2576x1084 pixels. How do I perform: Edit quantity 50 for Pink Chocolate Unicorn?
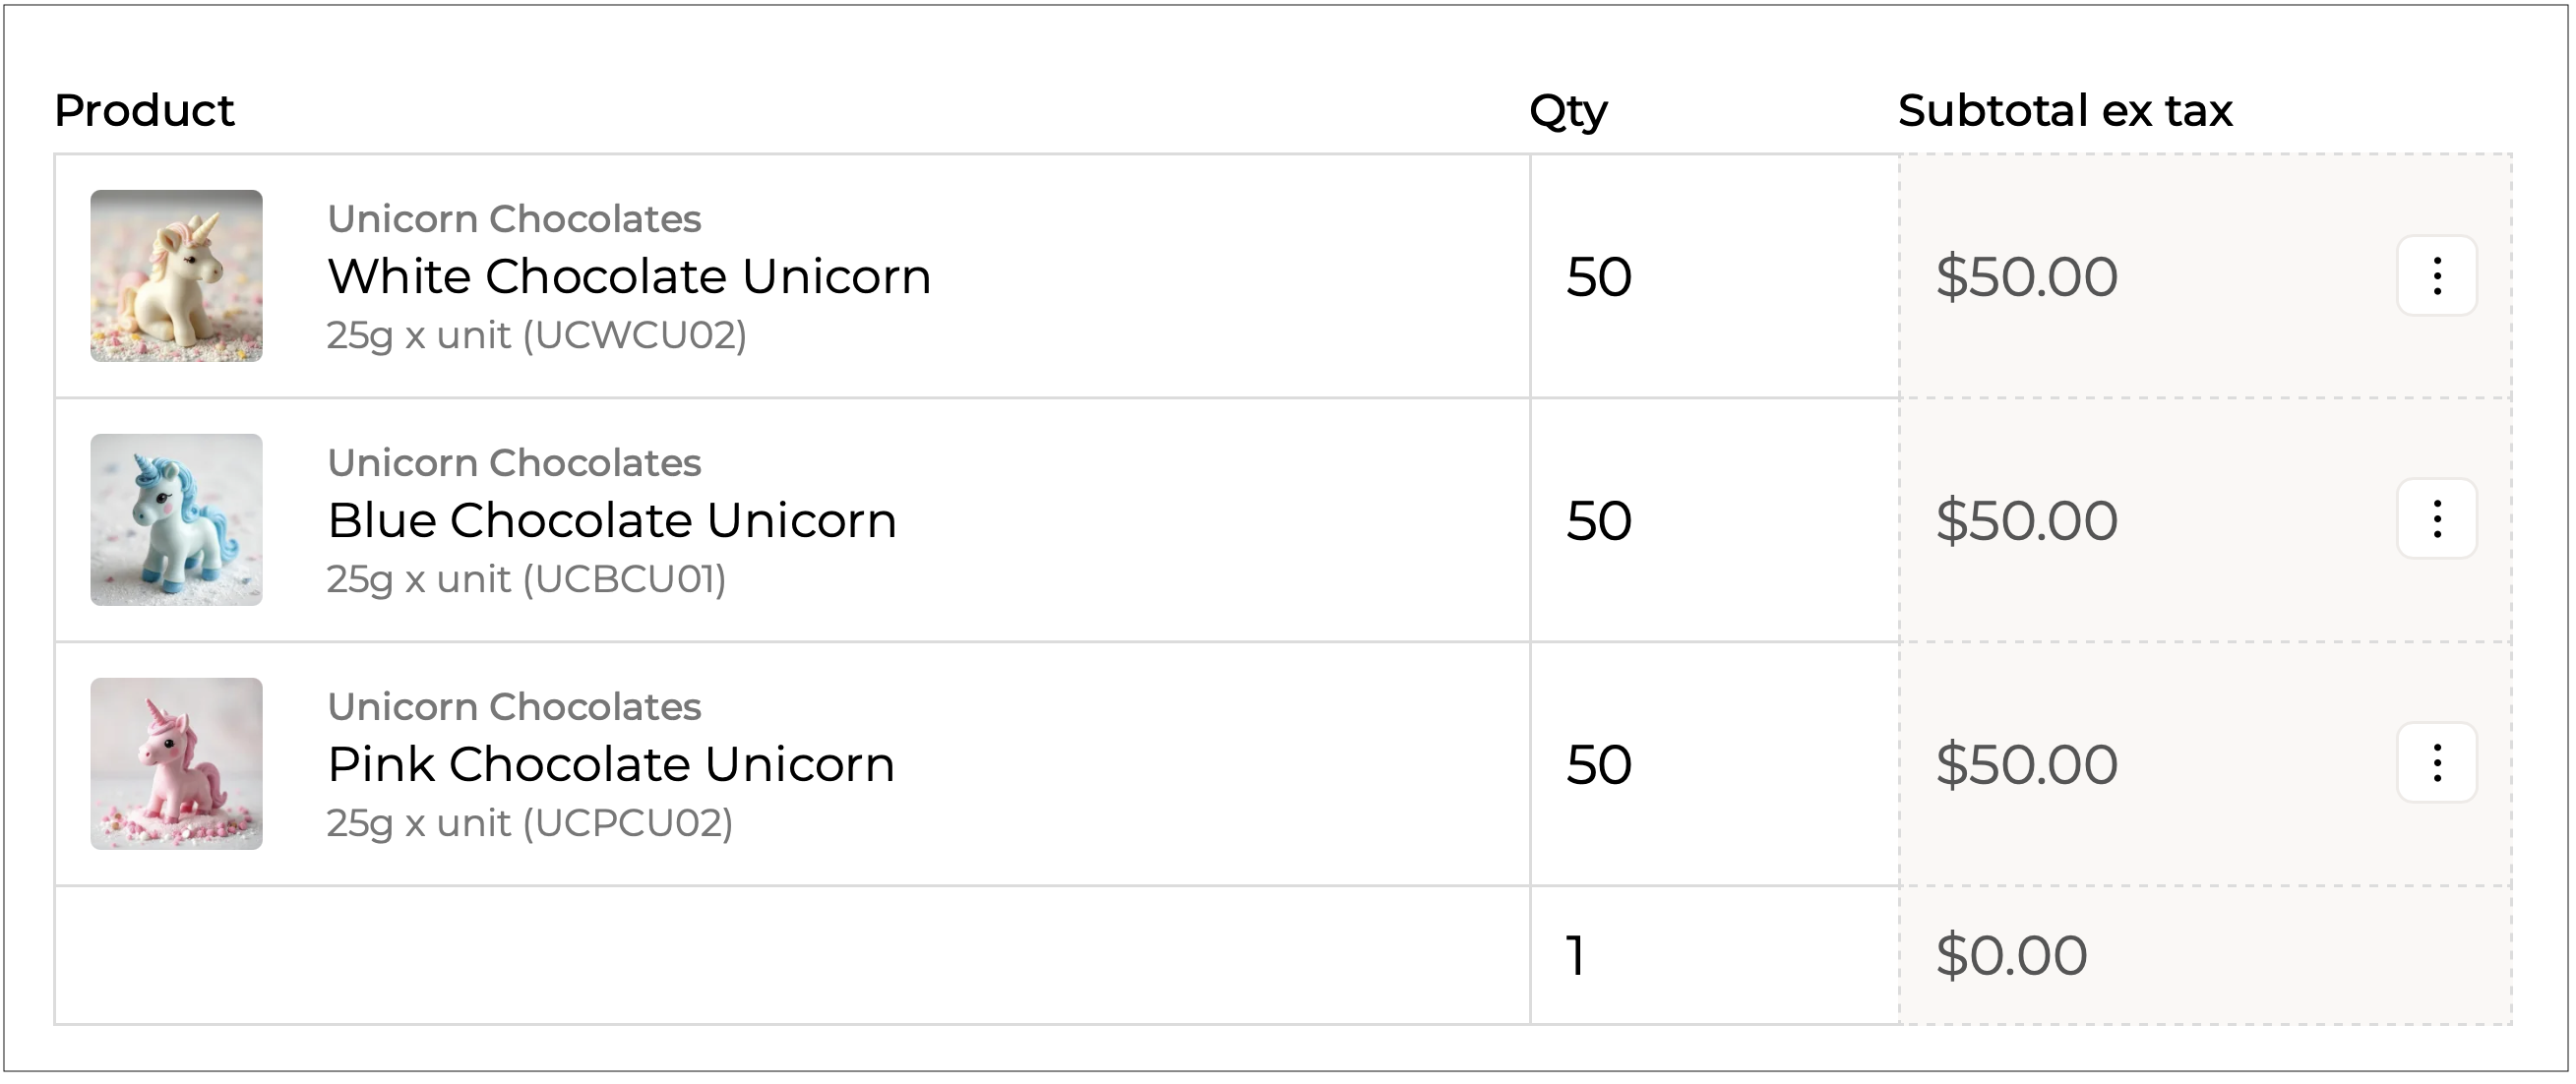(x=1600, y=765)
